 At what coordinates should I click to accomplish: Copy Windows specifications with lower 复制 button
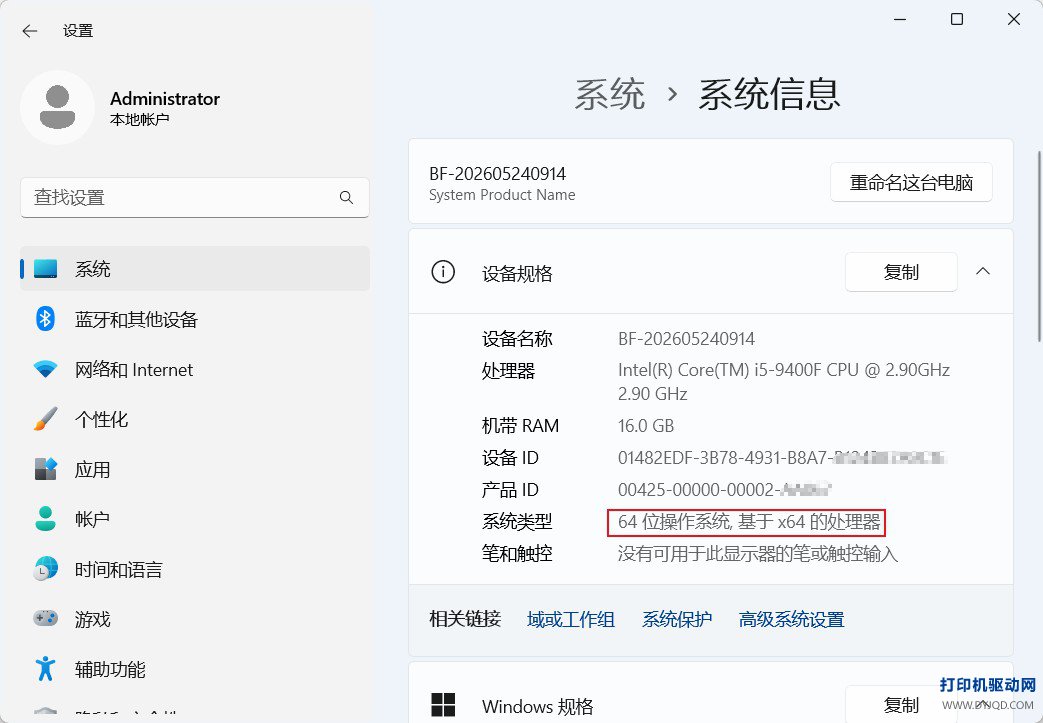pos(901,704)
